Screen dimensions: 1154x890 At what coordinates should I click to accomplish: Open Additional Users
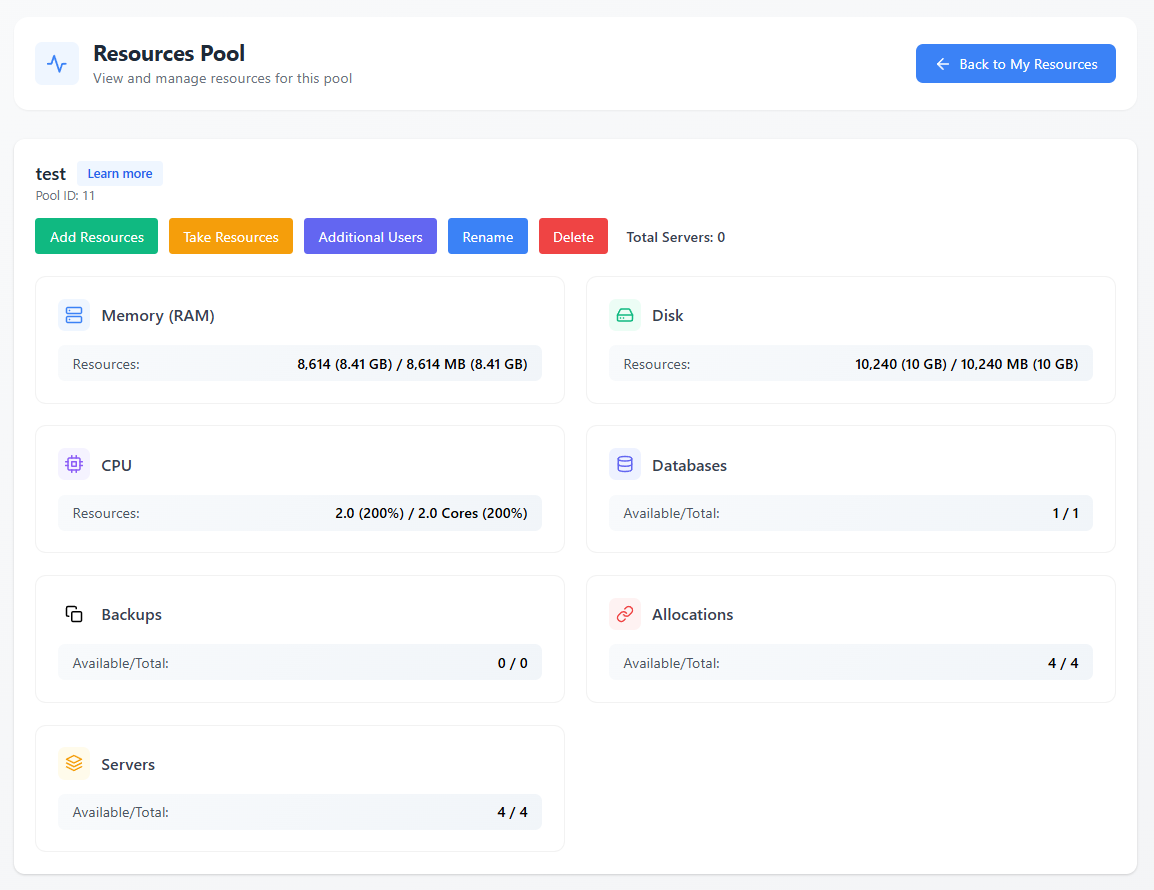point(370,236)
